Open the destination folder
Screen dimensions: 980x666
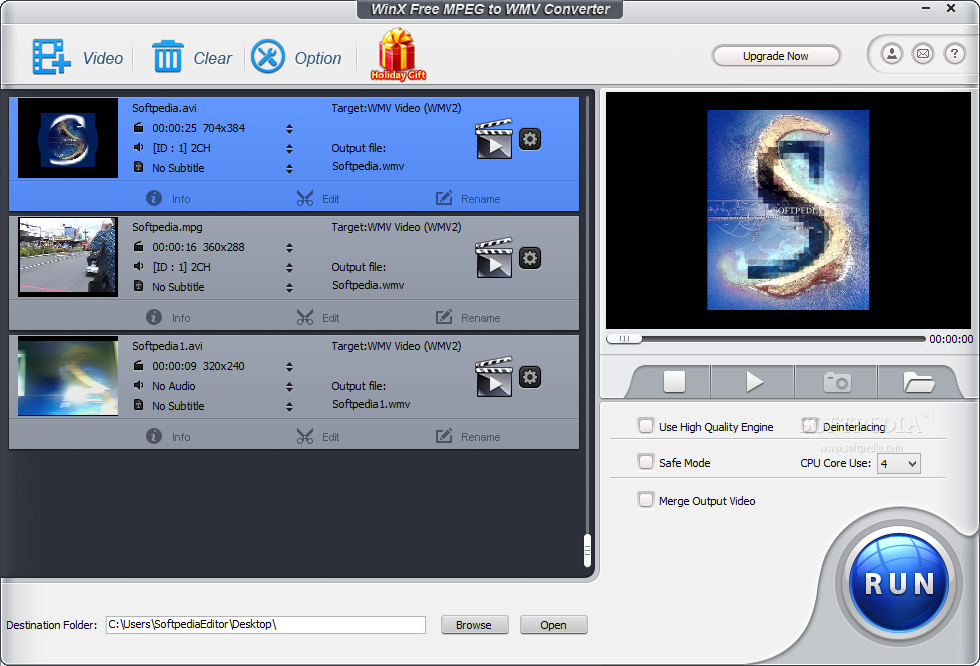click(553, 625)
